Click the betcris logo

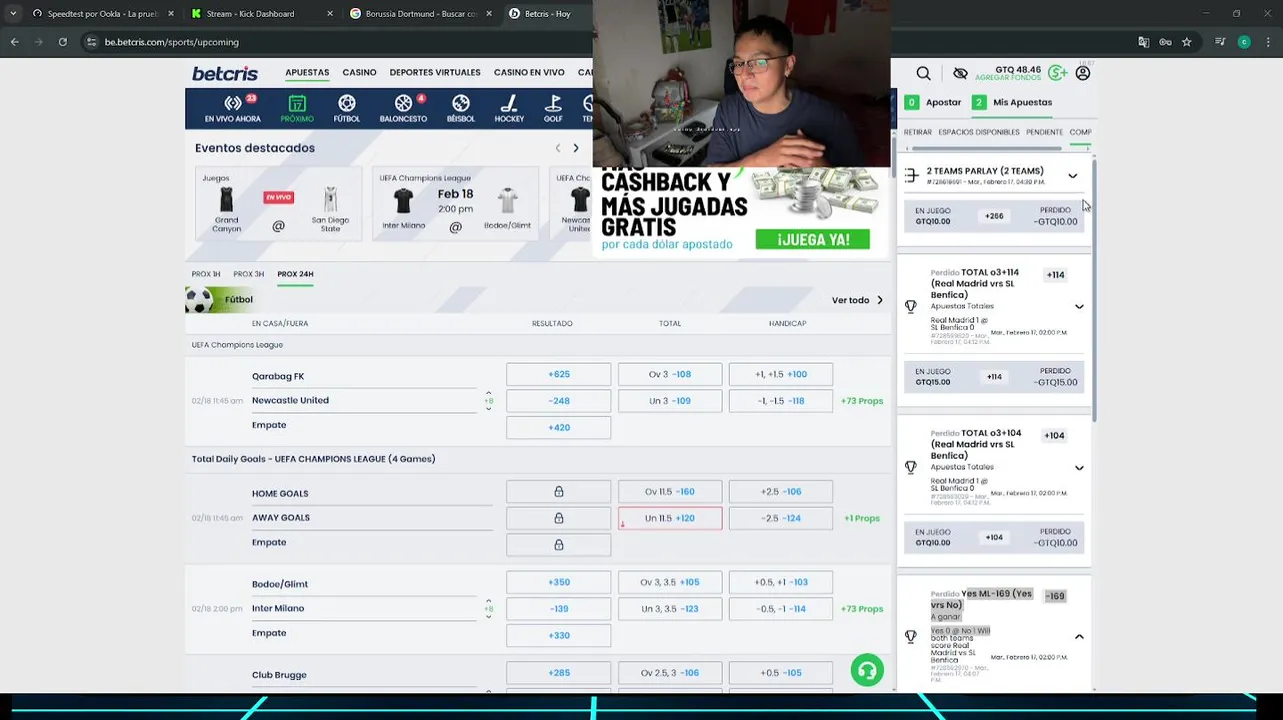[225, 73]
